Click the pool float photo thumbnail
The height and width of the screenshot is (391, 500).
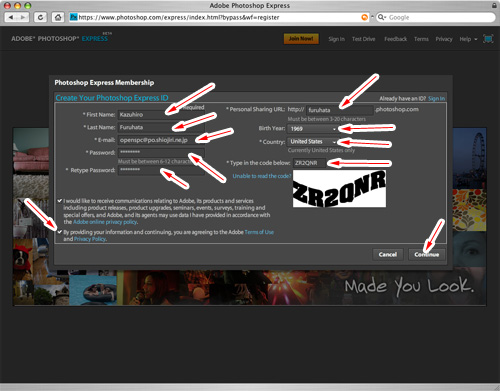(93, 289)
